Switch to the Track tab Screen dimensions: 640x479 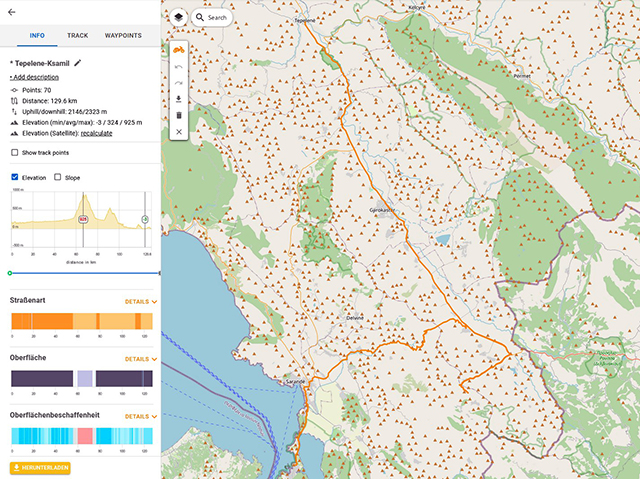point(77,36)
